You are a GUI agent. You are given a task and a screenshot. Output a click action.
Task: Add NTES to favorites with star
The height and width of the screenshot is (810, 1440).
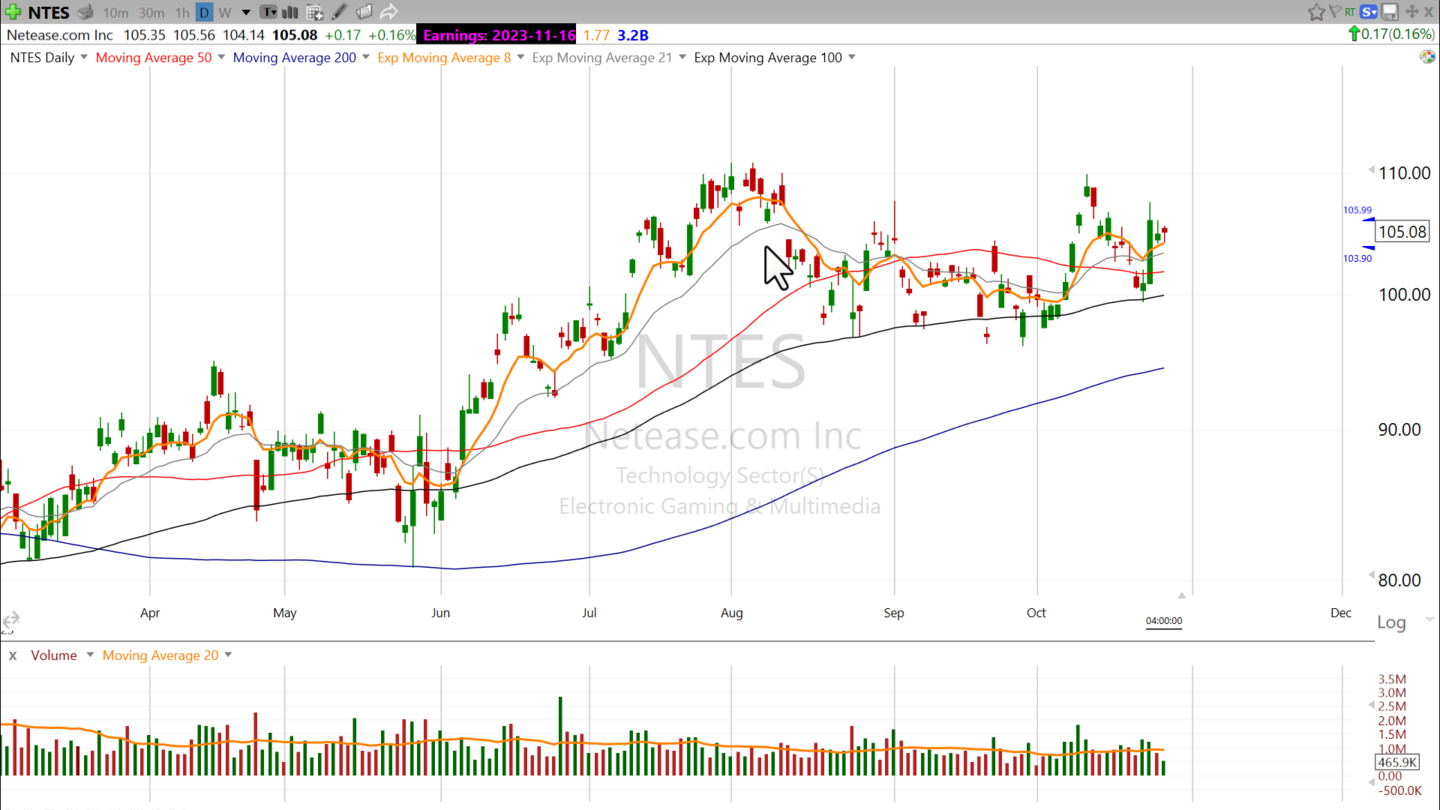[1316, 12]
